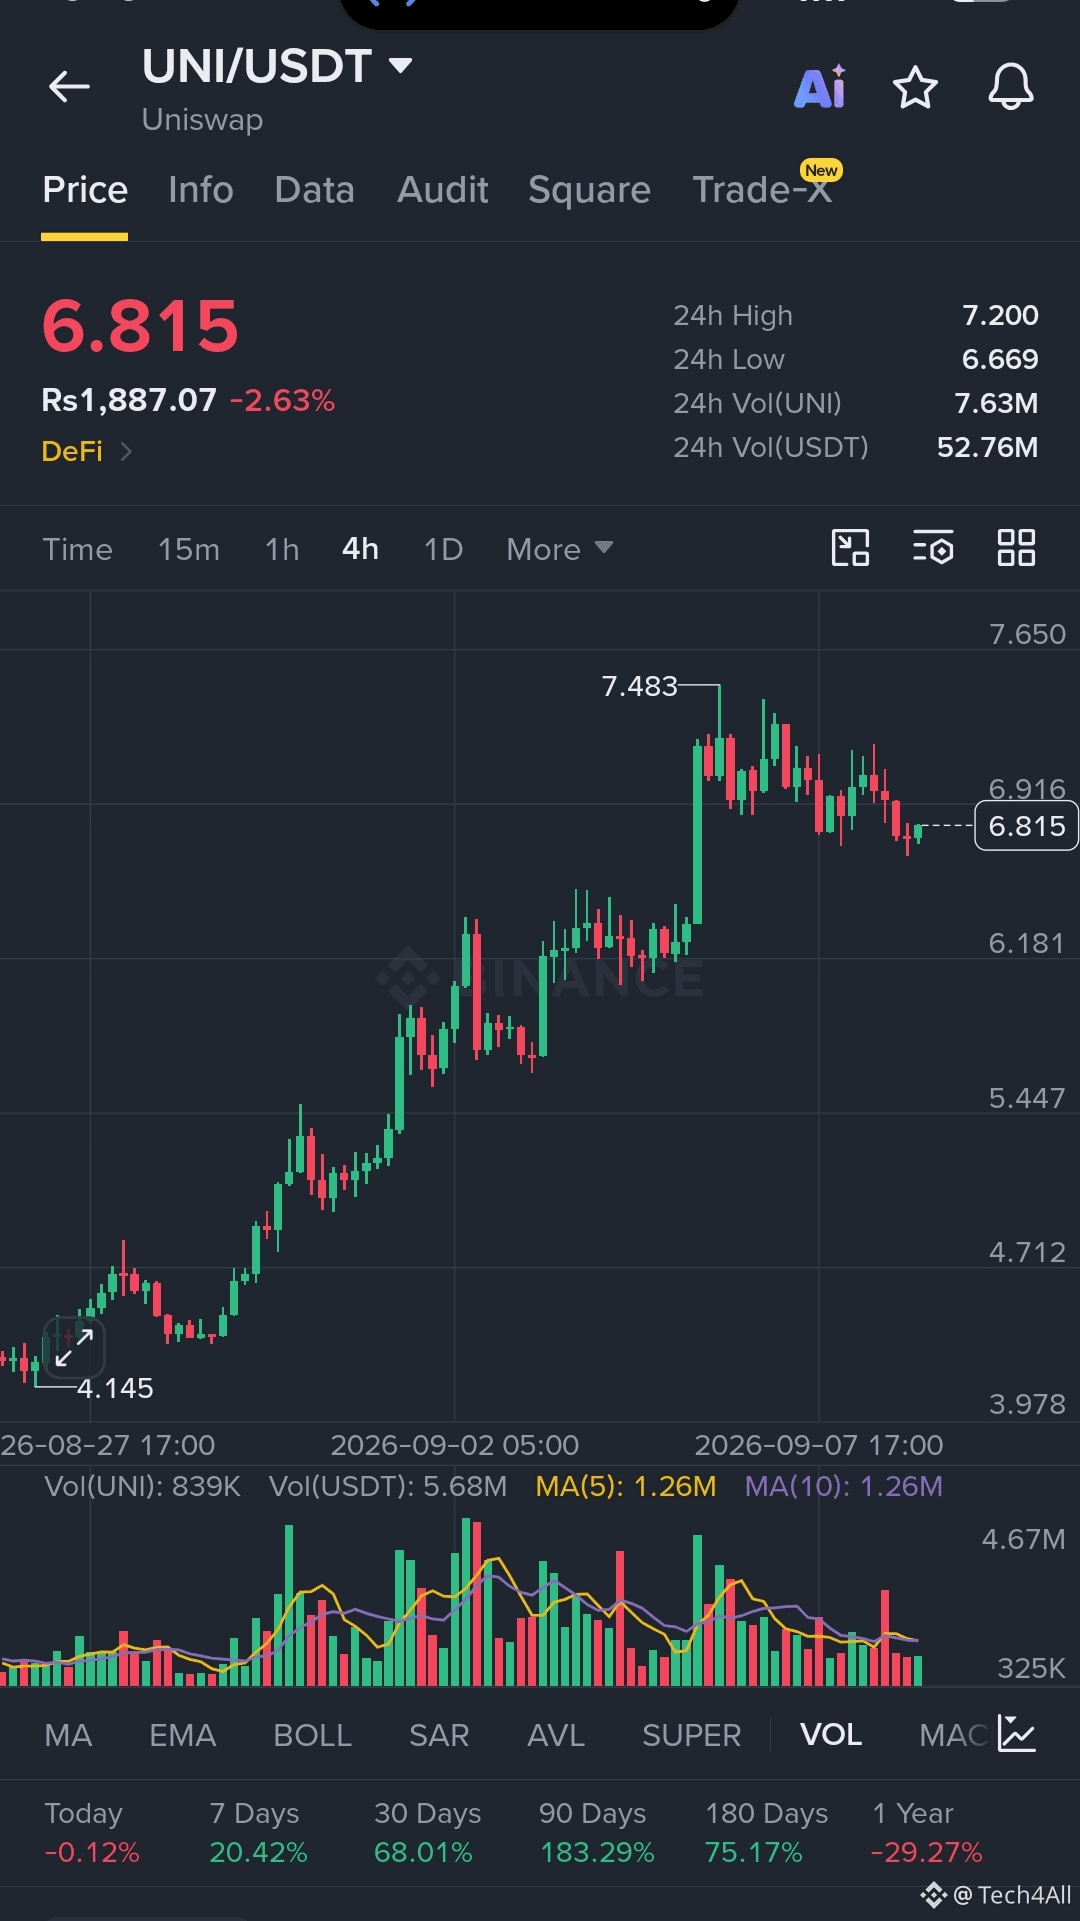Viewport: 1080px width, 1921px height.
Task: Expand the UNI/USDT pair dropdown
Action: pyautogui.click(x=400, y=66)
